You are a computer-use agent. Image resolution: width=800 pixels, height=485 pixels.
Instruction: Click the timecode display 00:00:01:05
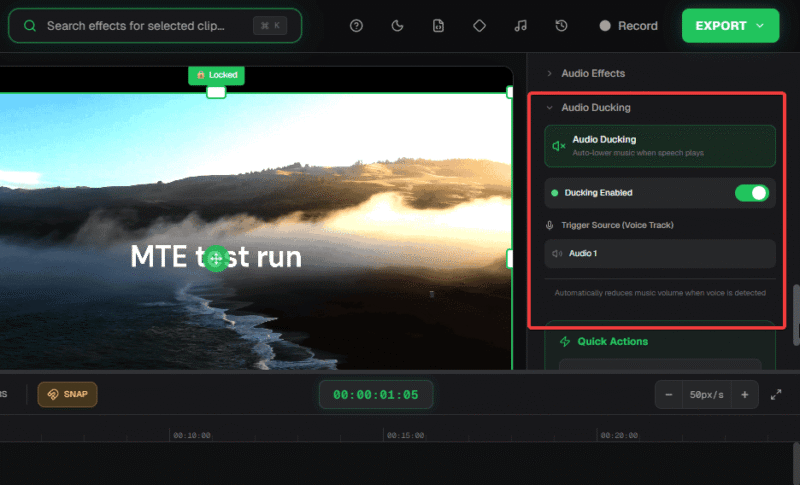376,395
